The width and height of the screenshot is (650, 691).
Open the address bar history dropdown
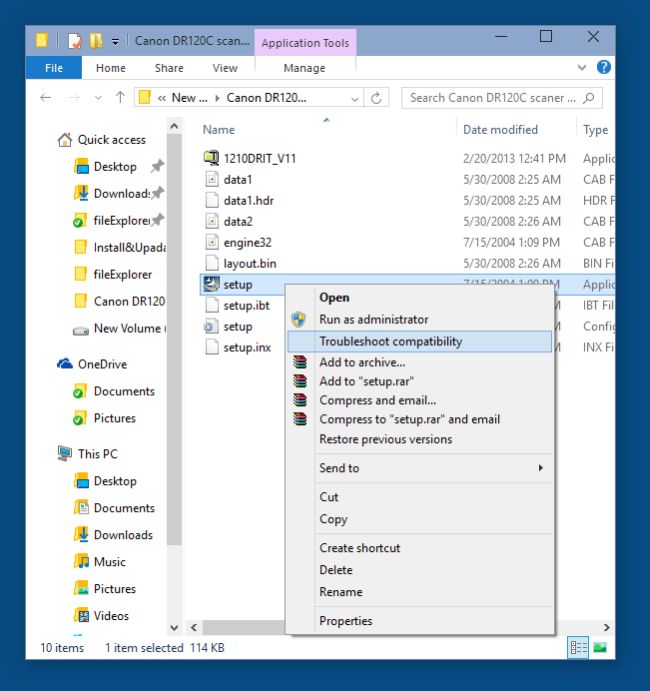point(354,98)
